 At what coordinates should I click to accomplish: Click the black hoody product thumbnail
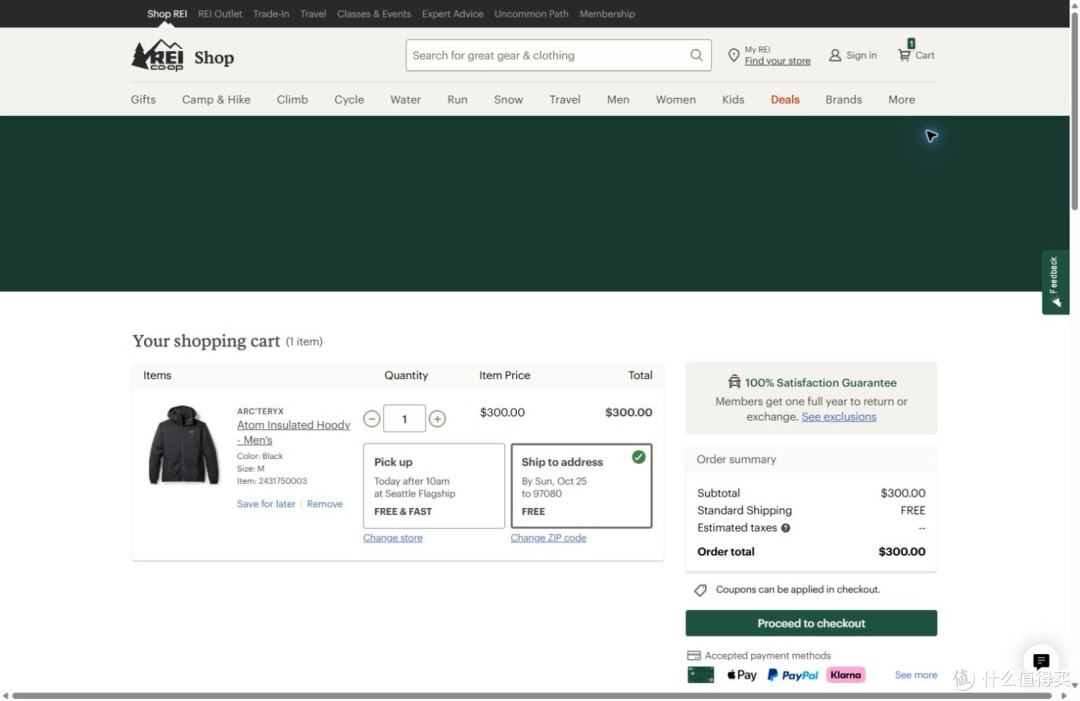183,445
